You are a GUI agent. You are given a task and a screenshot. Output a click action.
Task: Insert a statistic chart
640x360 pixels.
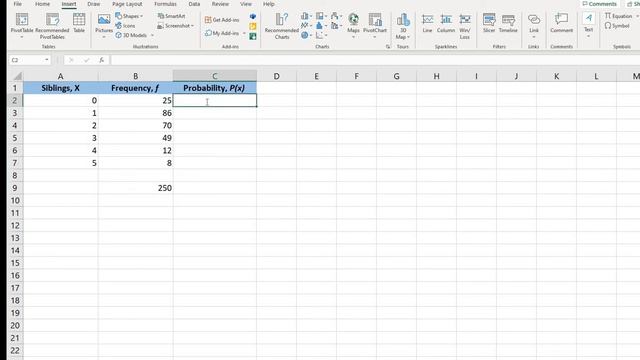click(x=321, y=26)
